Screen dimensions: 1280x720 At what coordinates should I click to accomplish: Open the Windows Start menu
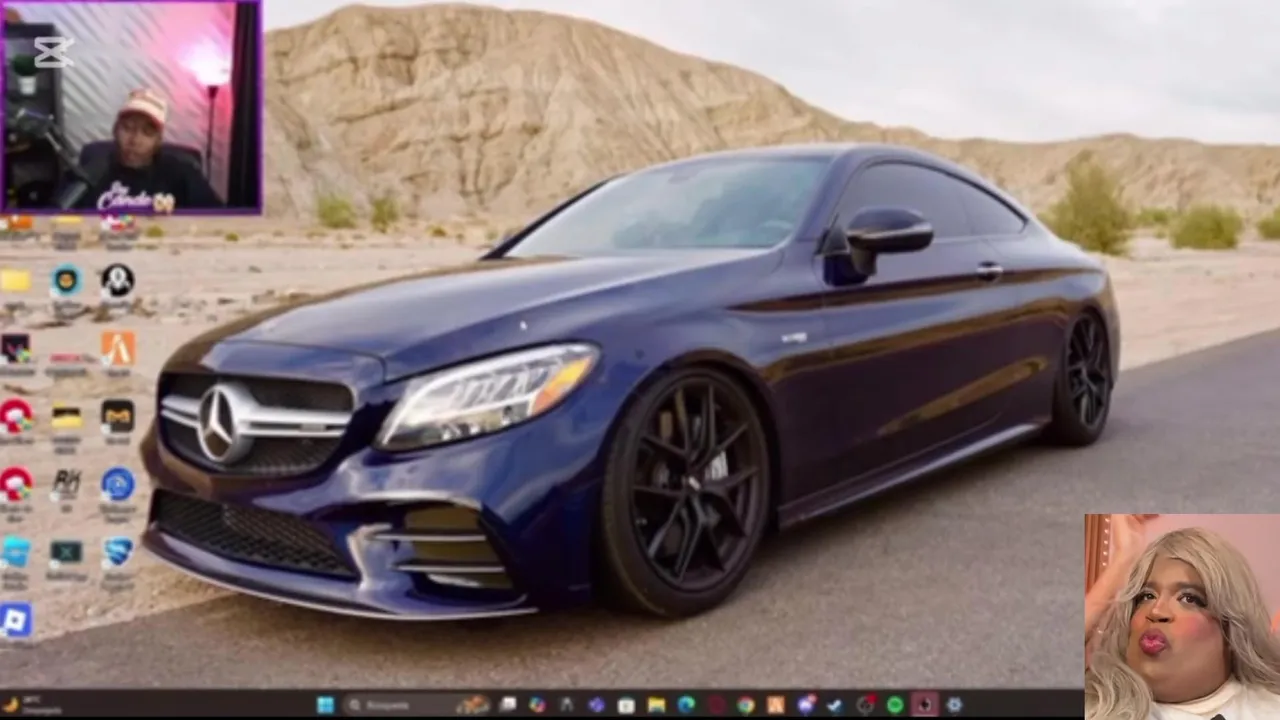[325, 705]
